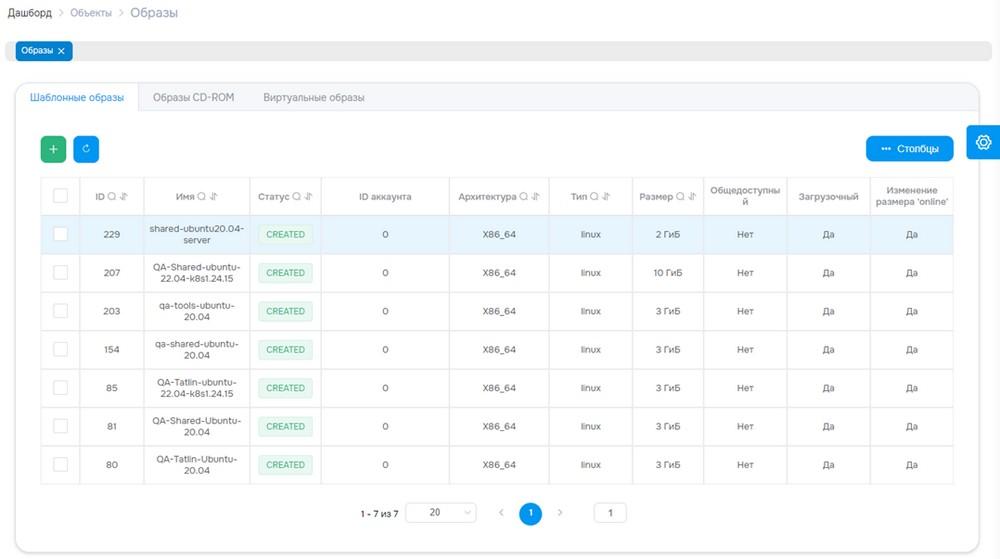
Task: Open the gear settings panel on right edge
Action: click(x=983, y=142)
